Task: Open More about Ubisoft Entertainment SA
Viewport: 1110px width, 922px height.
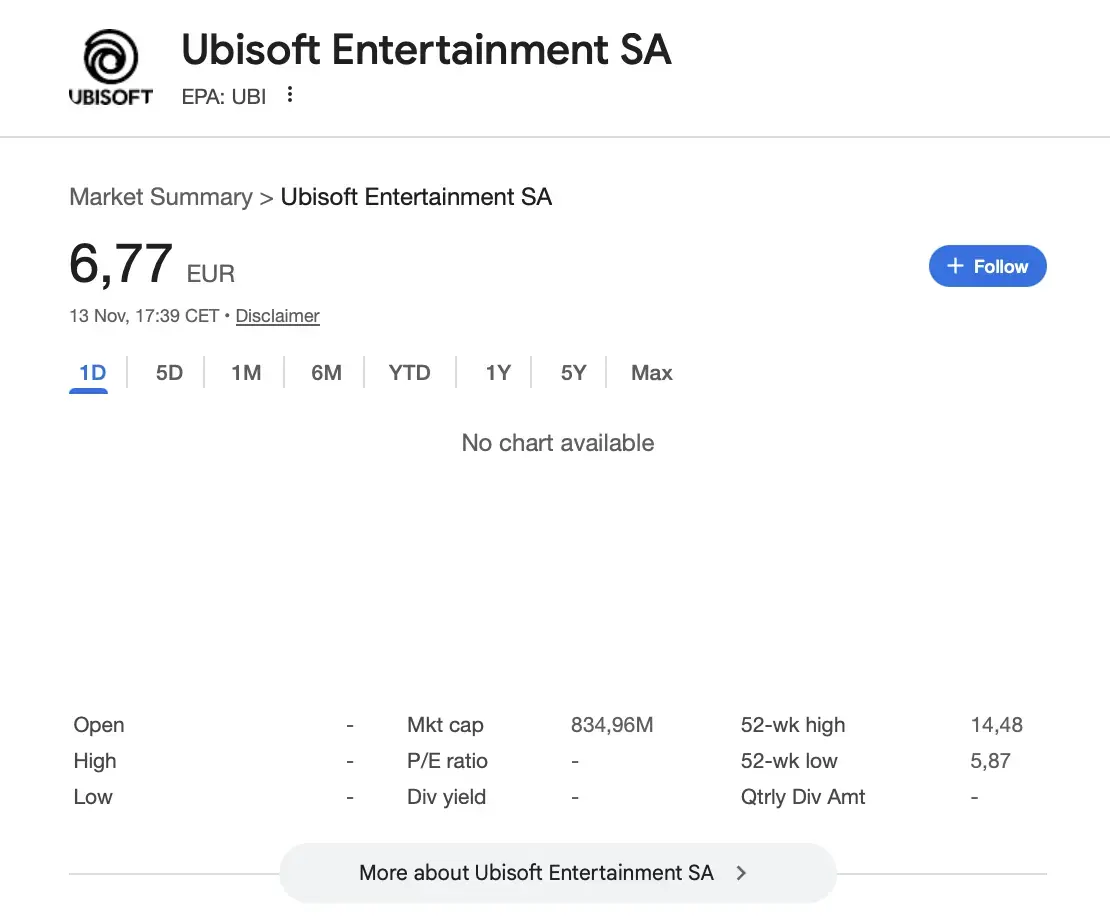Action: pyautogui.click(x=536, y=872)
